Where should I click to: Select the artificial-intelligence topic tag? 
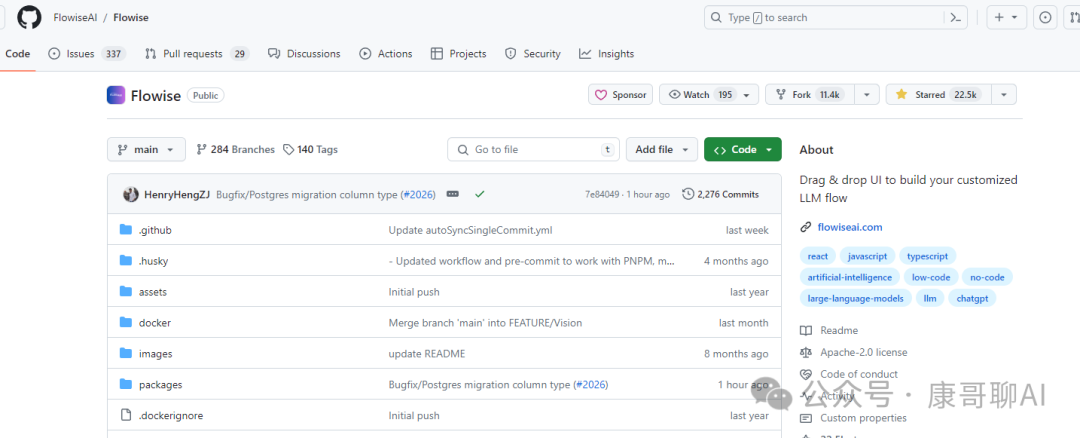pyautogui.click(x=849, y=278)
